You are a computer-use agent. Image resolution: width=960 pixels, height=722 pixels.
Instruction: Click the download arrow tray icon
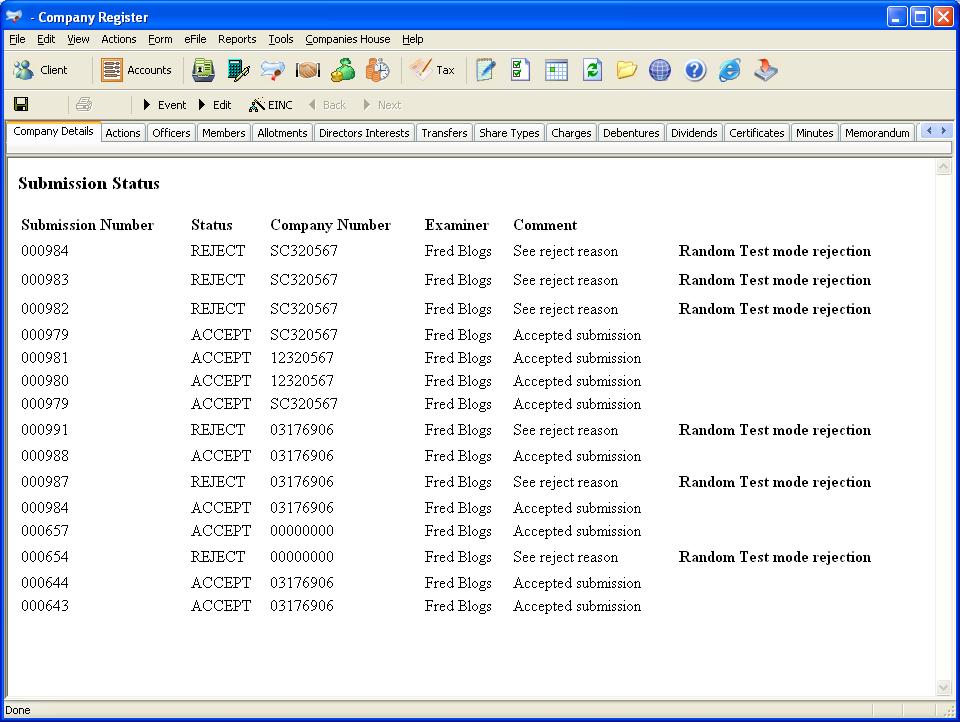pyautogui.click(x=765, y=70)
